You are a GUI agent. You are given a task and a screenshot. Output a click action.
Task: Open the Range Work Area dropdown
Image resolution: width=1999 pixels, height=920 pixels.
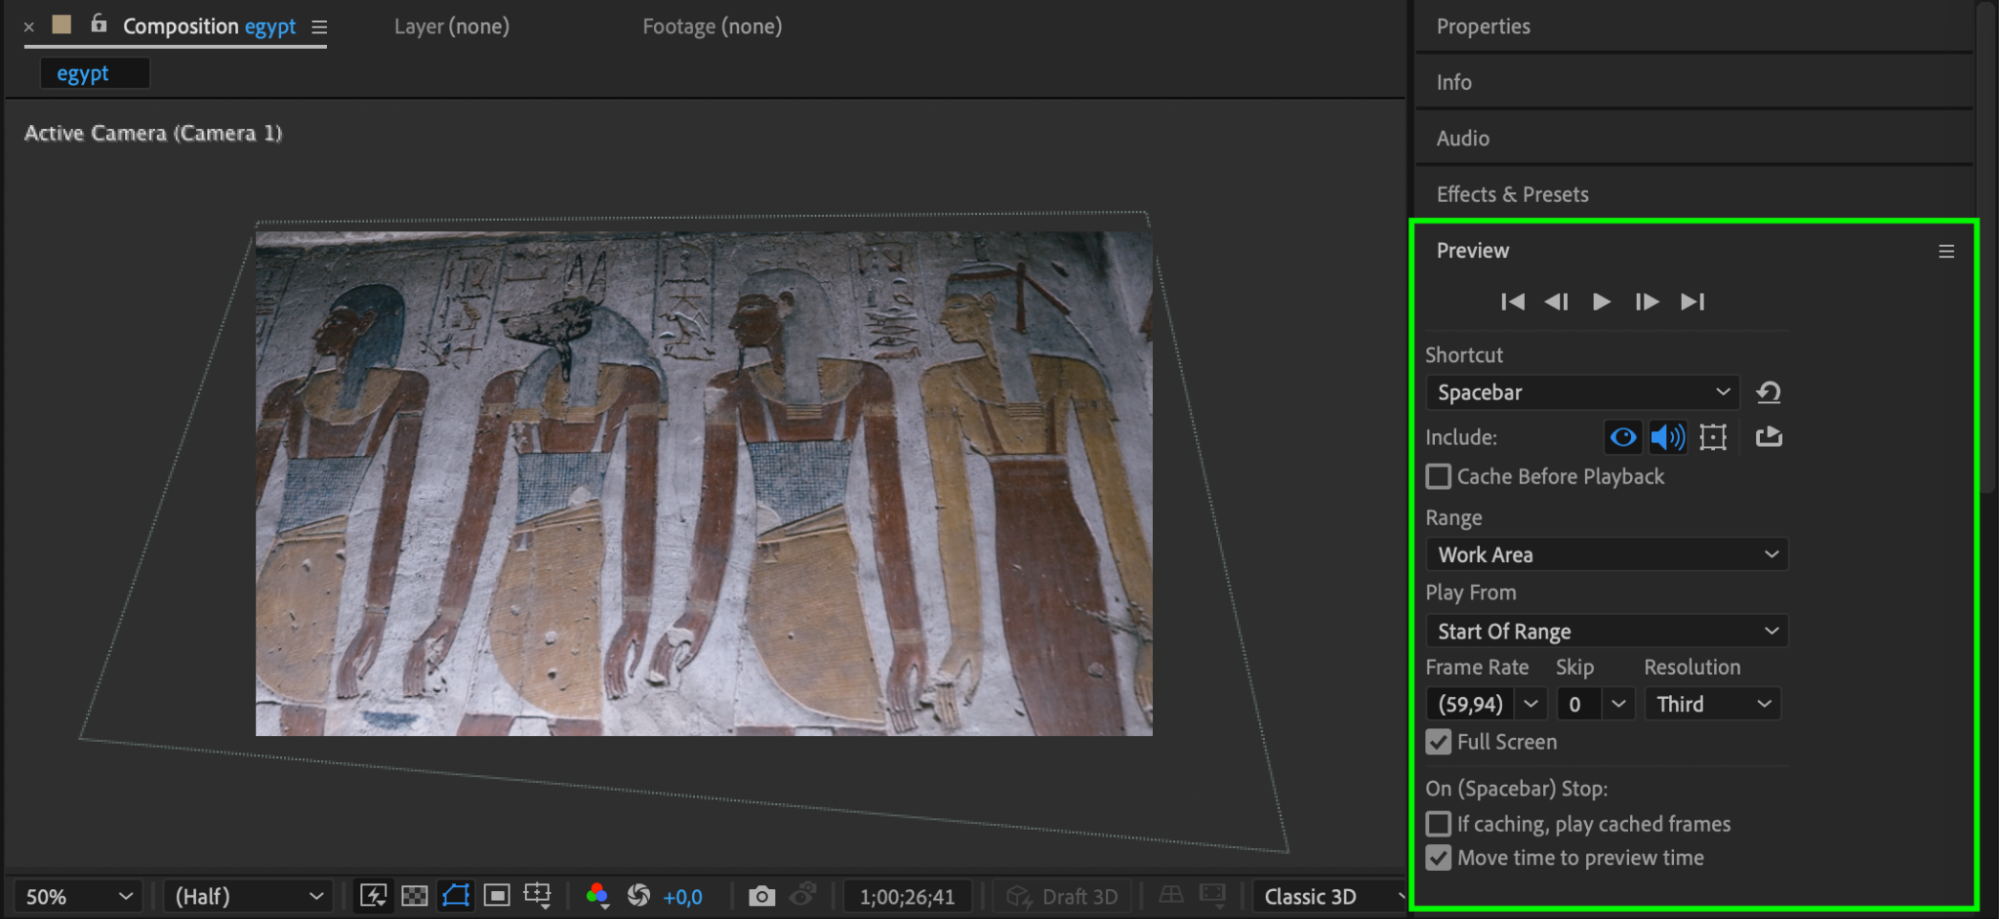click(1606, 554)
